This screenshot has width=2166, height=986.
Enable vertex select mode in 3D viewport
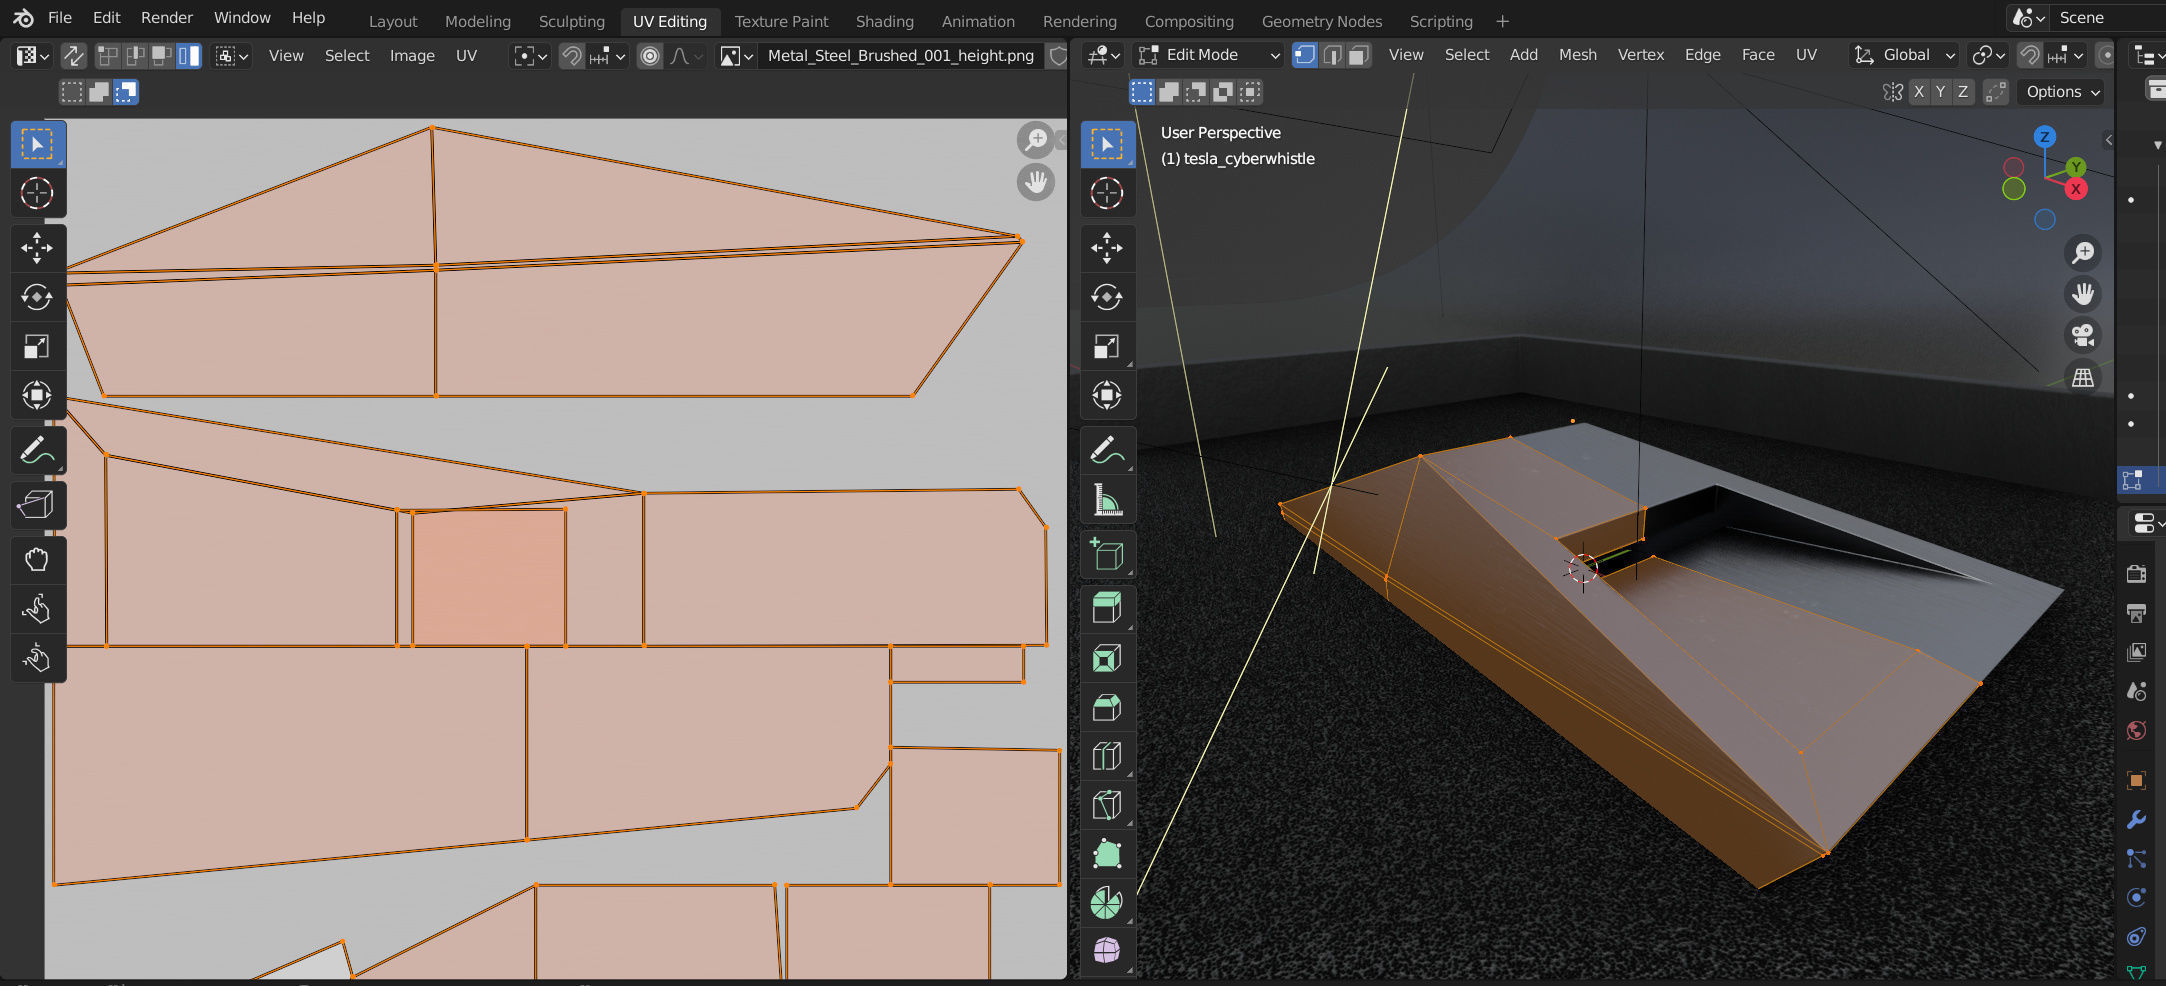(x=1305, y=55)
